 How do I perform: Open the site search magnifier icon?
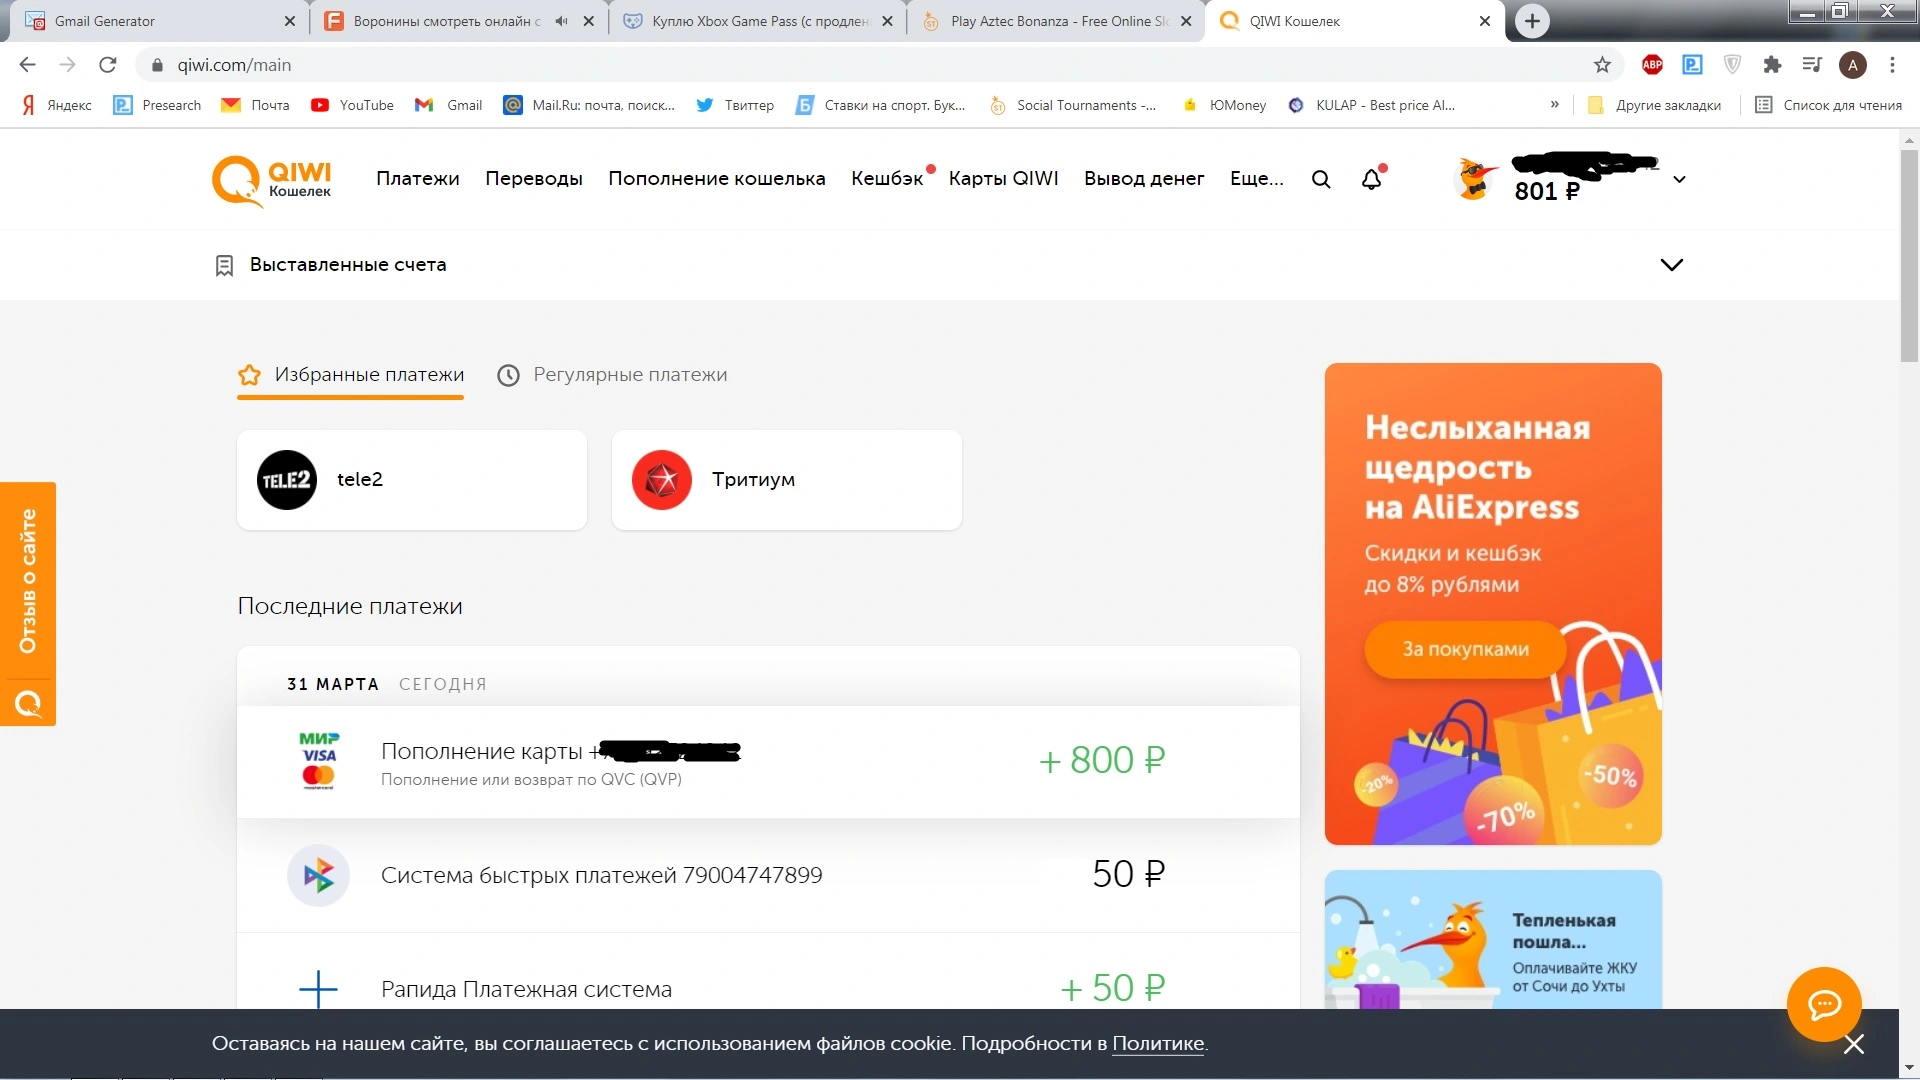click(x=1321, y=180)
